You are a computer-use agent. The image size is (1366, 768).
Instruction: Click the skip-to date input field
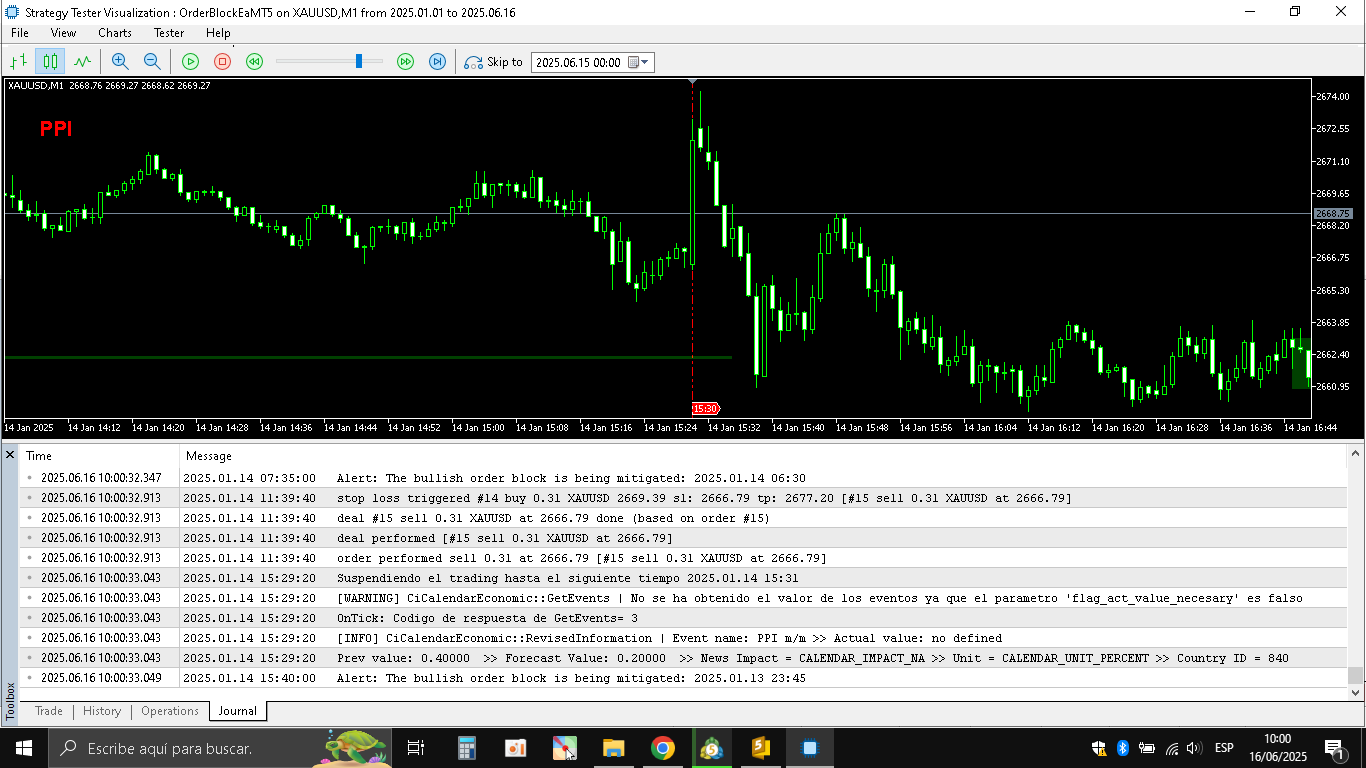pos(578,62)
